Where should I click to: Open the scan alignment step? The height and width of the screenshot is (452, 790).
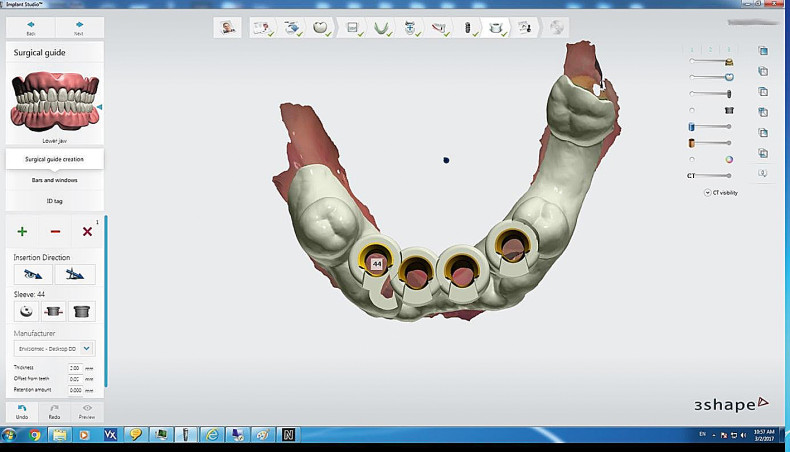coord(410,28)
